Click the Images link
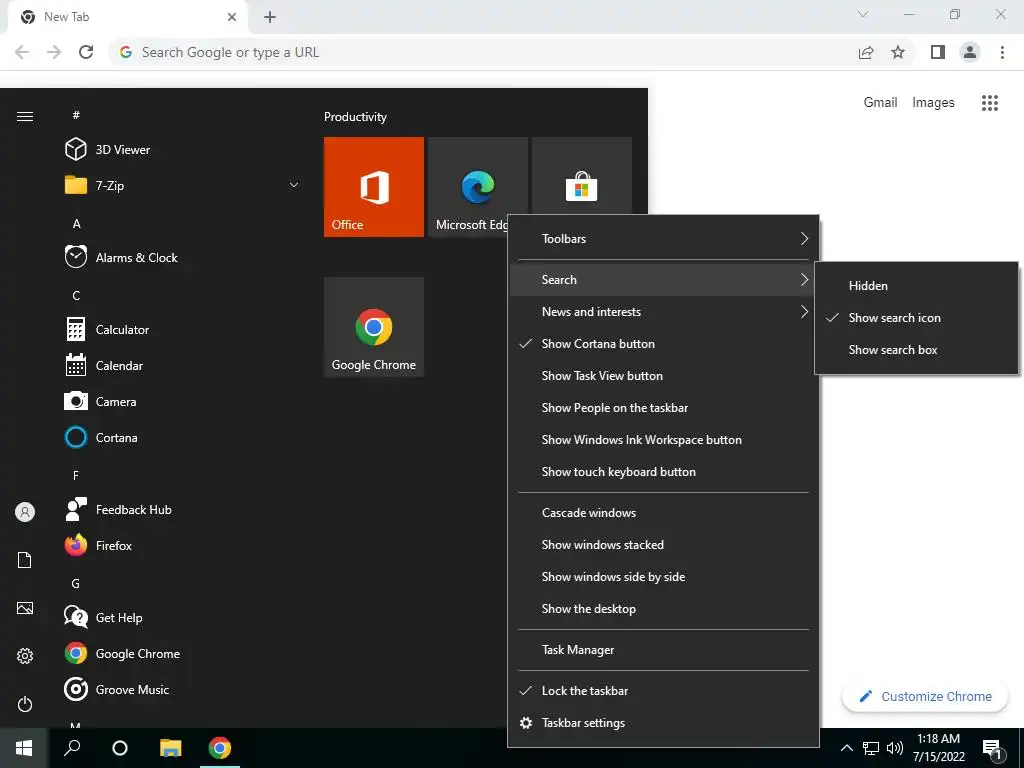Screen dimensions: 1024x768 tap(933, 103)
